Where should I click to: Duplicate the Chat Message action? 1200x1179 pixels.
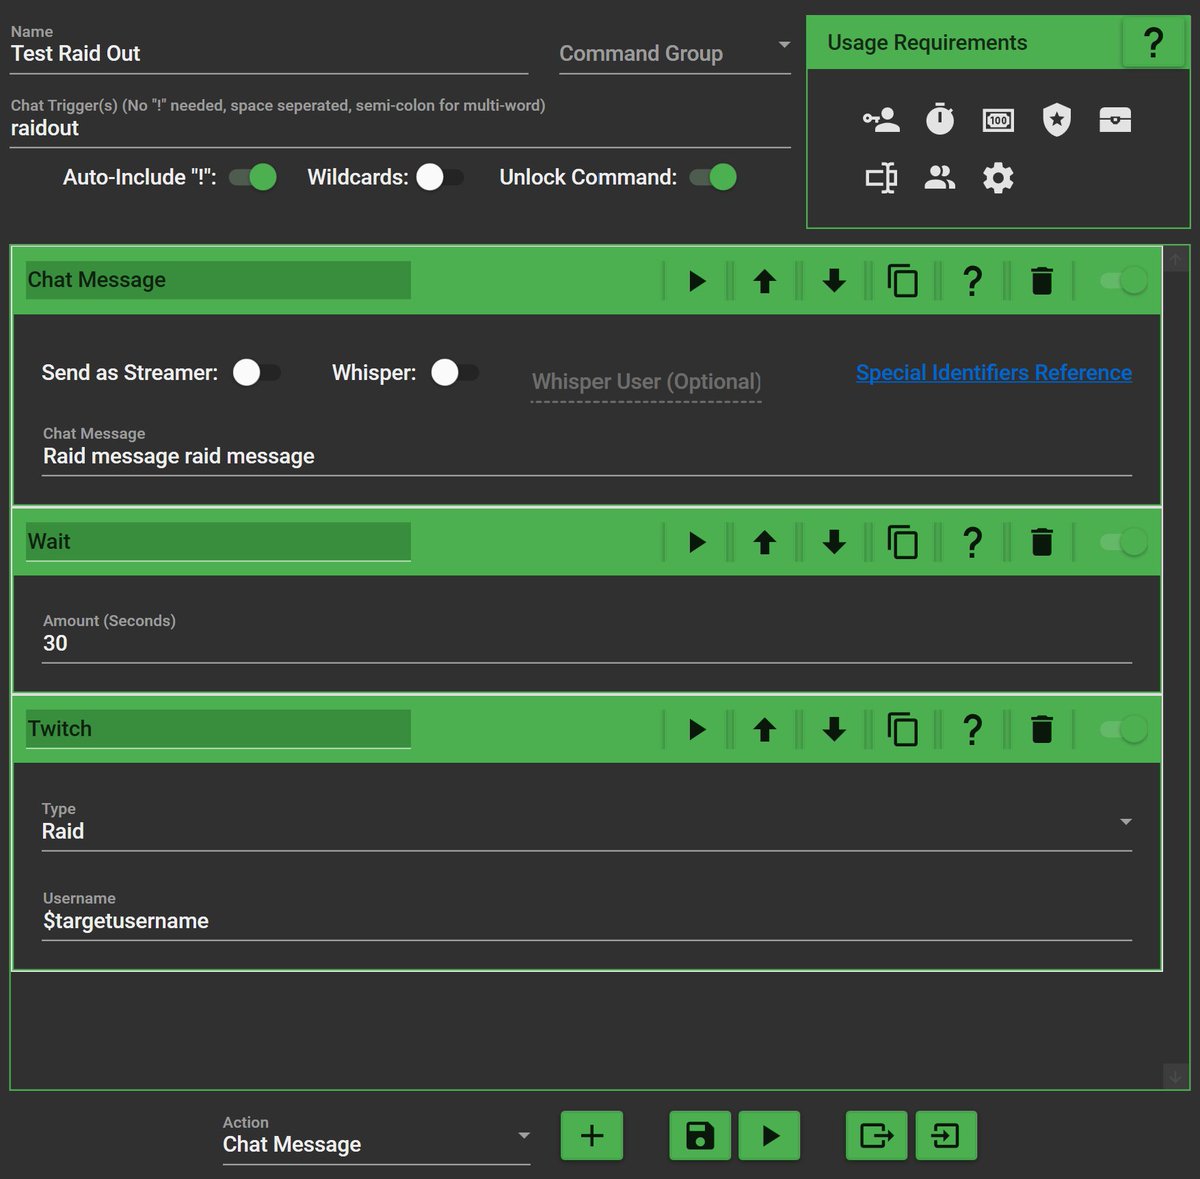(x=903, y=281)
